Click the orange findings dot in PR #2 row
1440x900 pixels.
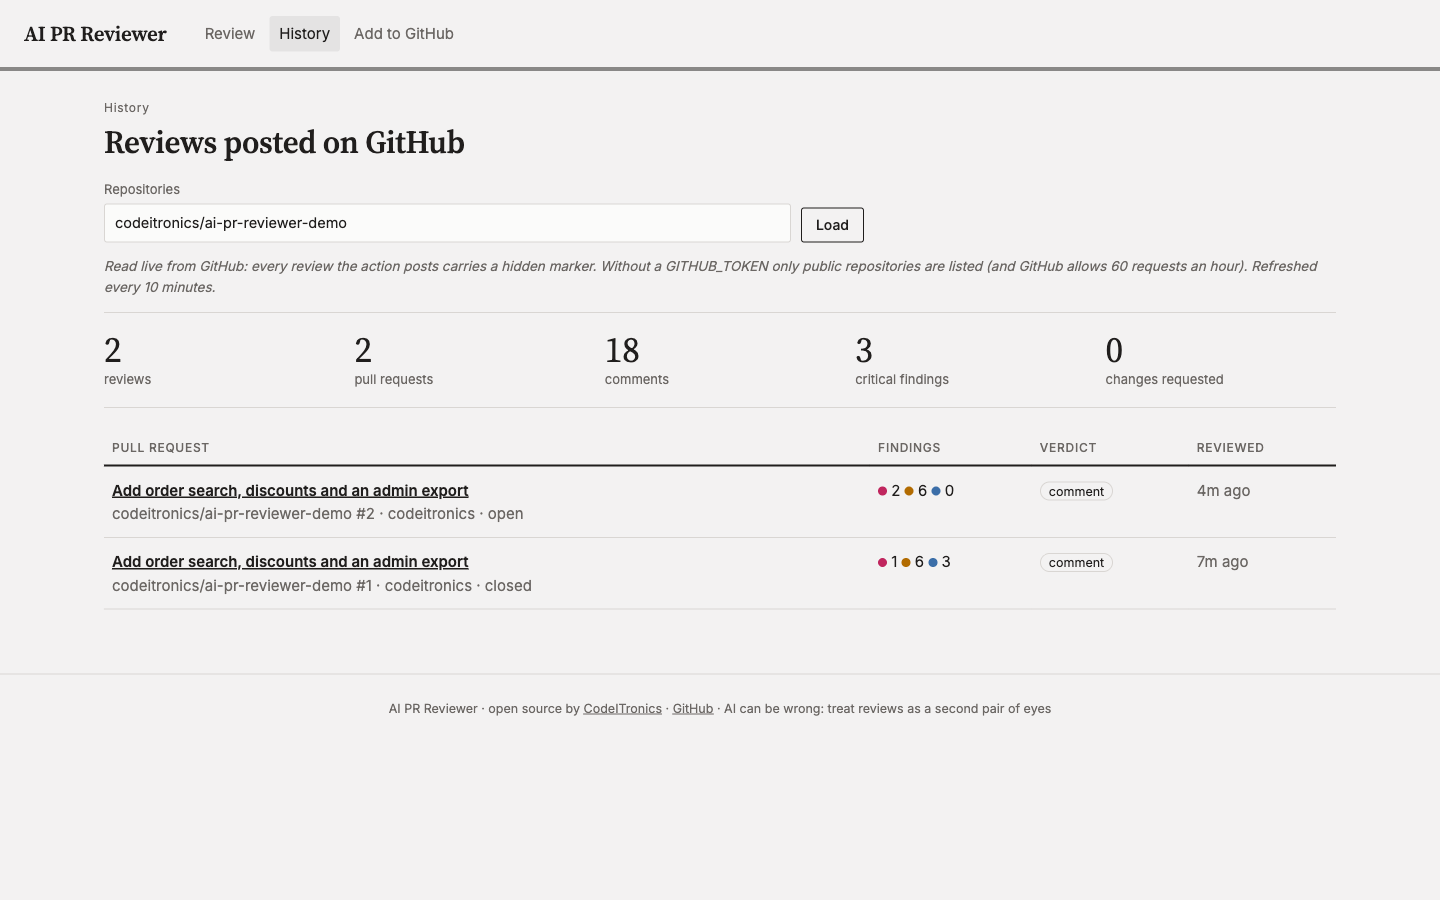point(909,491)
